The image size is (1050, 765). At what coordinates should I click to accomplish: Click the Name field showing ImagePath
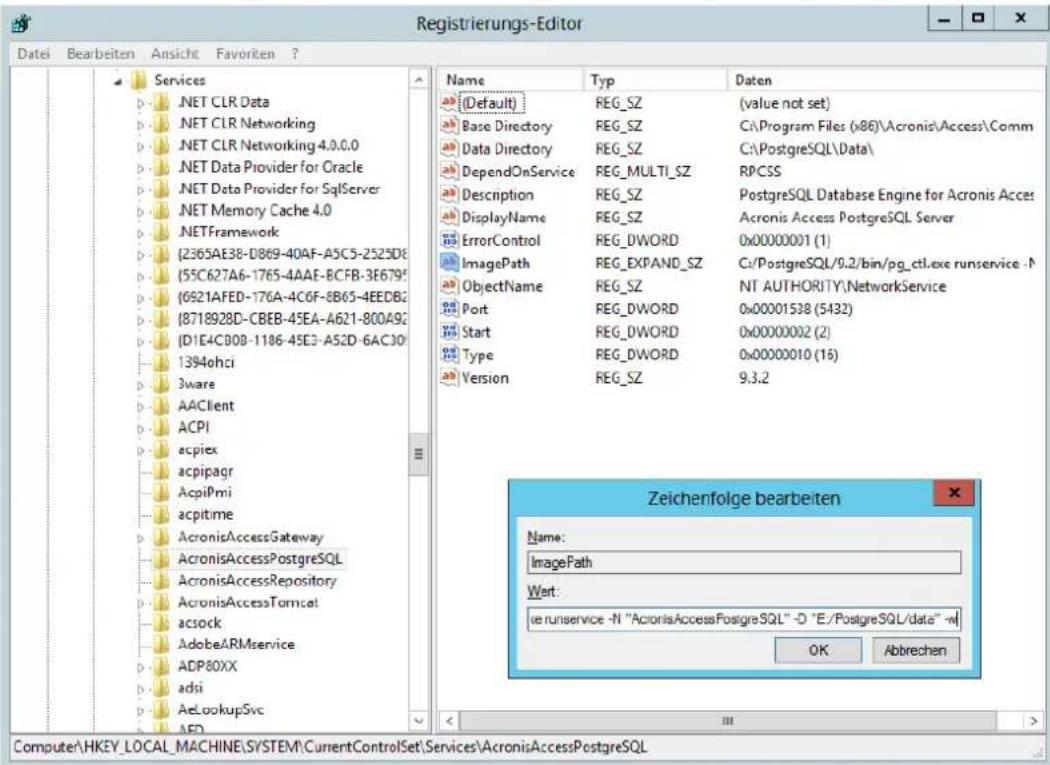click(744, 562)
